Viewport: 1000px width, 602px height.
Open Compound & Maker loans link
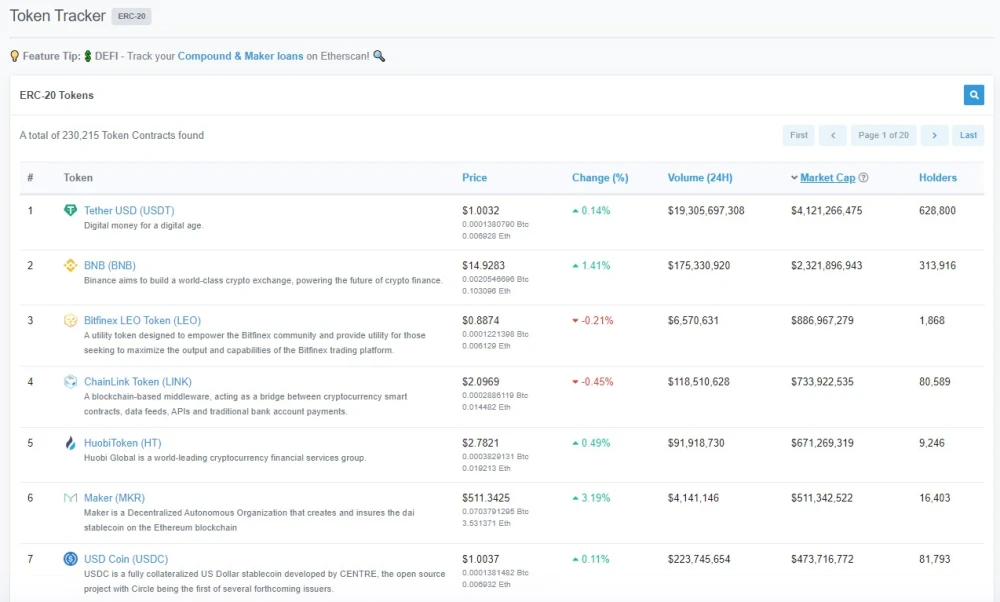click(240, 56)
